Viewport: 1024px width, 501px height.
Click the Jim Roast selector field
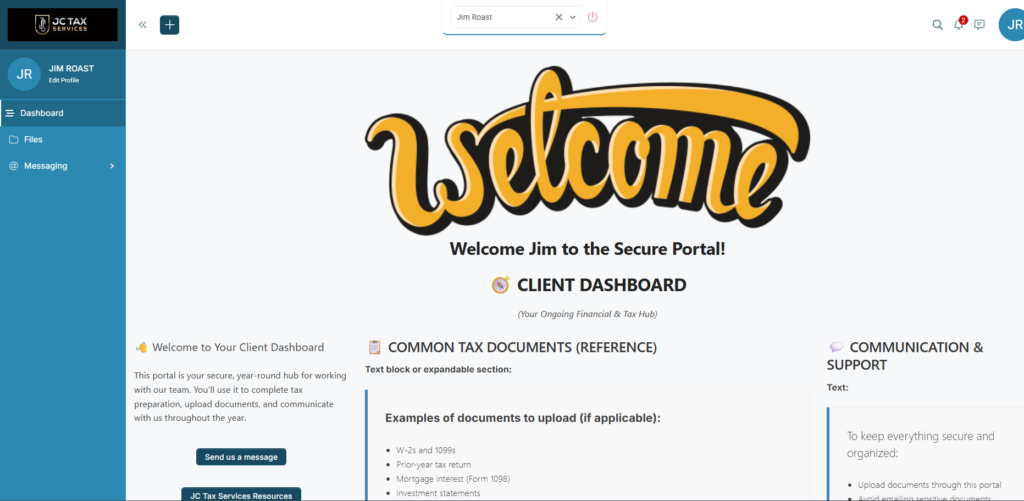click(x=500, y=17)
